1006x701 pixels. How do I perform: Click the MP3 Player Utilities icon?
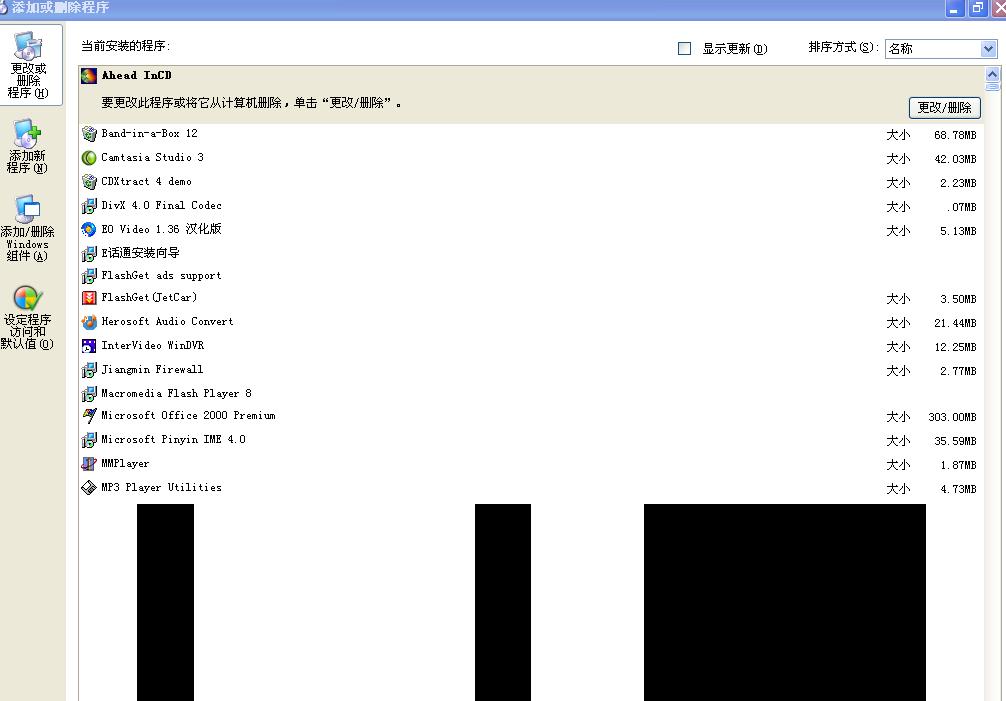(x=89, y=488)
